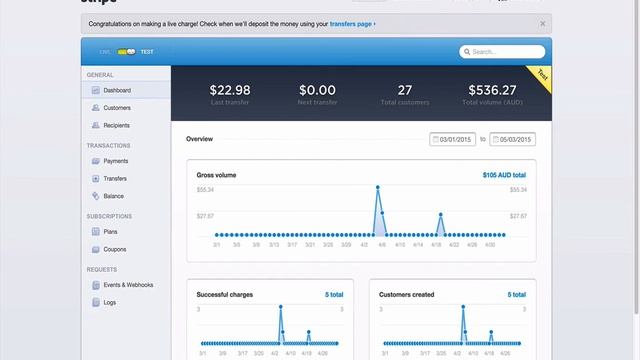Click the search magnifier icon

(467, 52)
